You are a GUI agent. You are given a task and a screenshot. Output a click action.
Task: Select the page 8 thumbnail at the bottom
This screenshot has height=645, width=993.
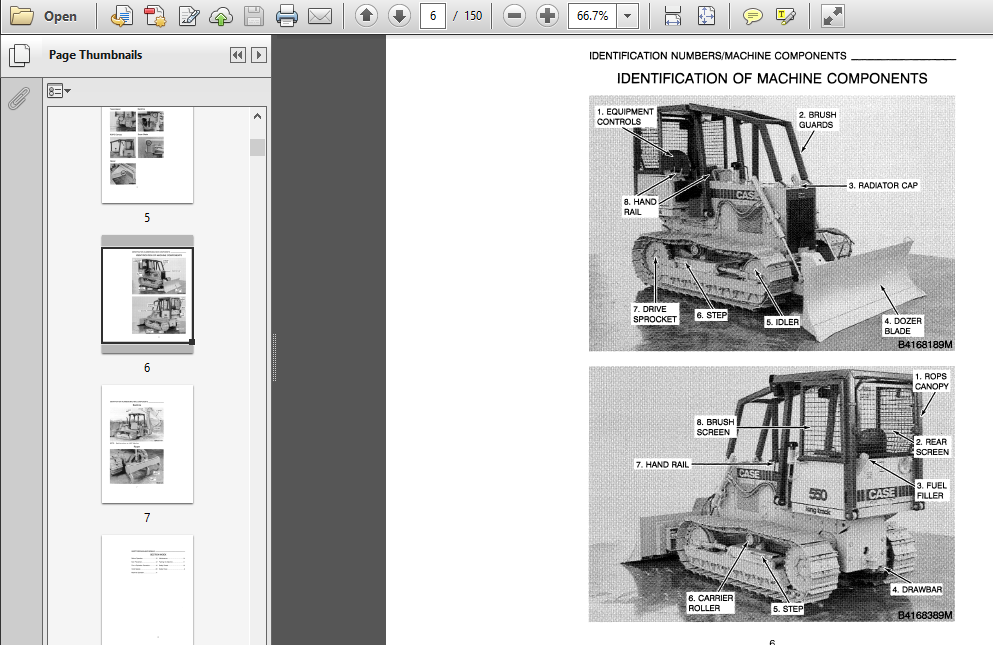click(148, 590)
